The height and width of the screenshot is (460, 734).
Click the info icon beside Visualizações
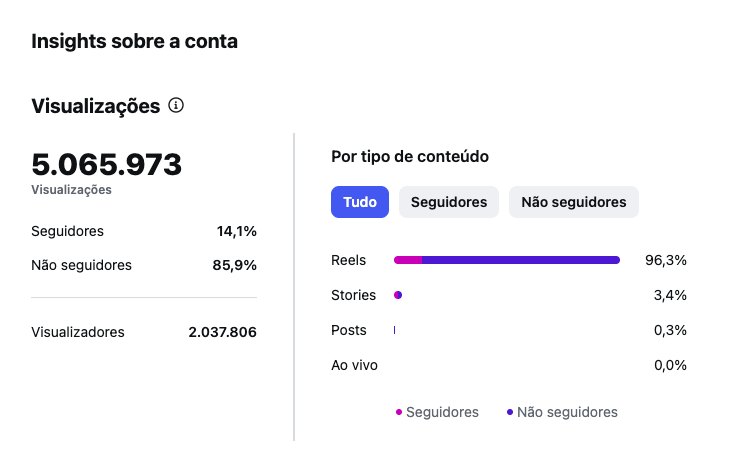click(177, 105)
